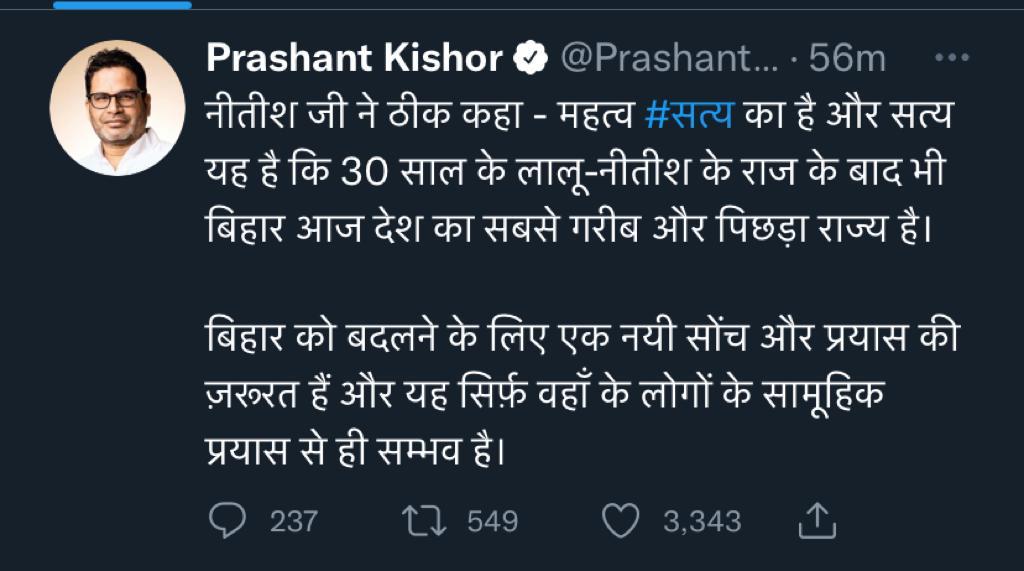
Task: Like the tweet with the heart icon
Action: coord(621,520)
